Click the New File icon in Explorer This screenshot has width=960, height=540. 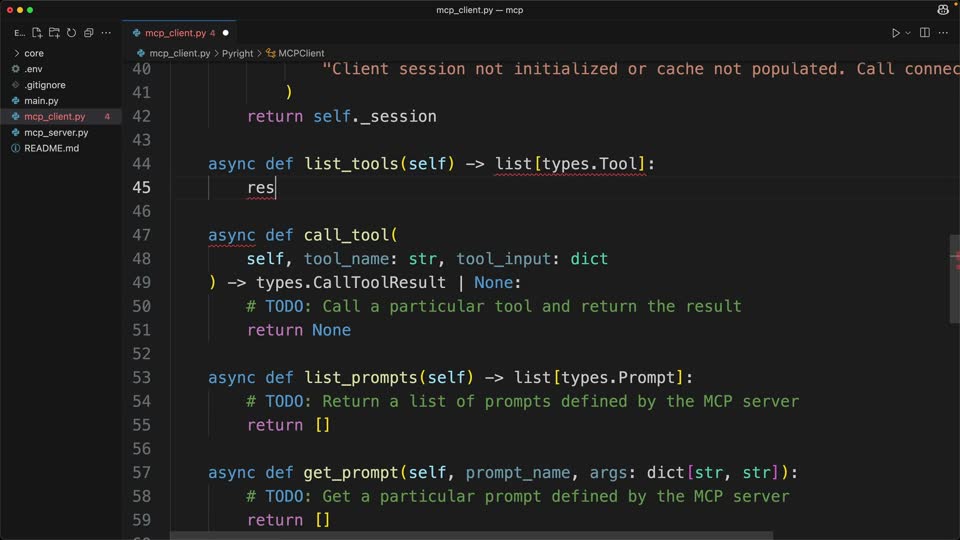point(37,32)
